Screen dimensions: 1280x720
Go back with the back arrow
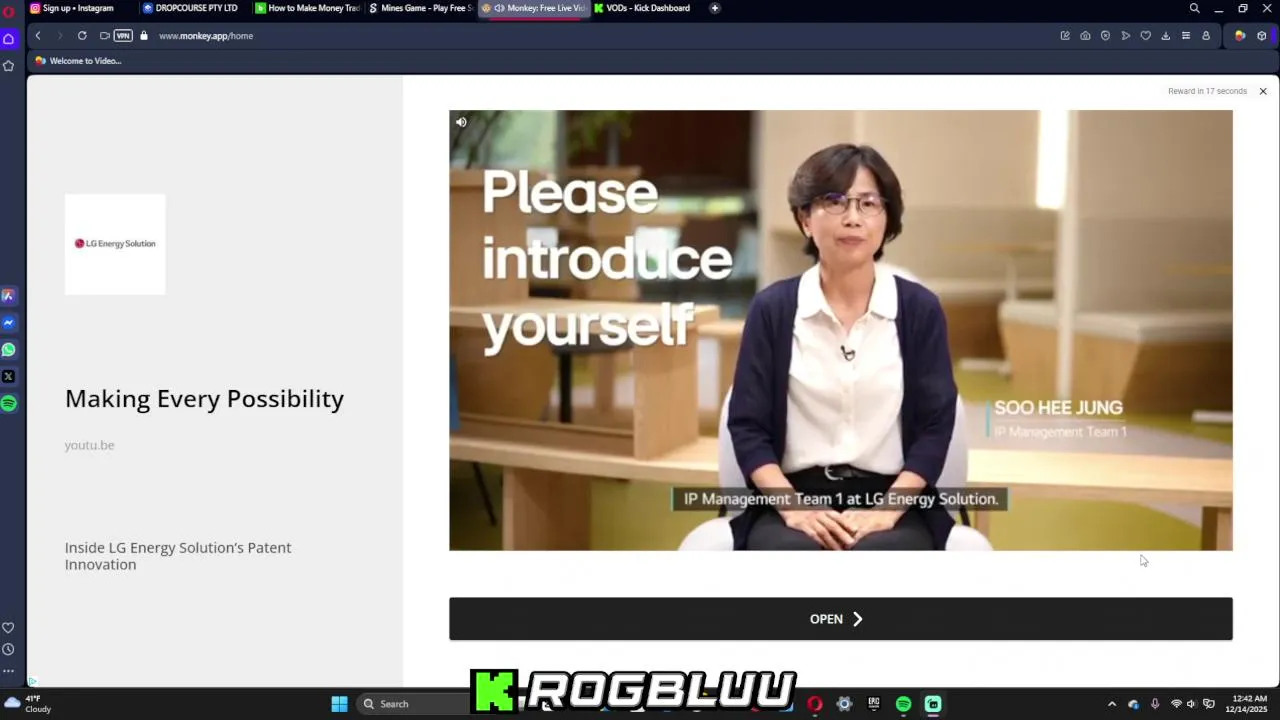(38, 36)
